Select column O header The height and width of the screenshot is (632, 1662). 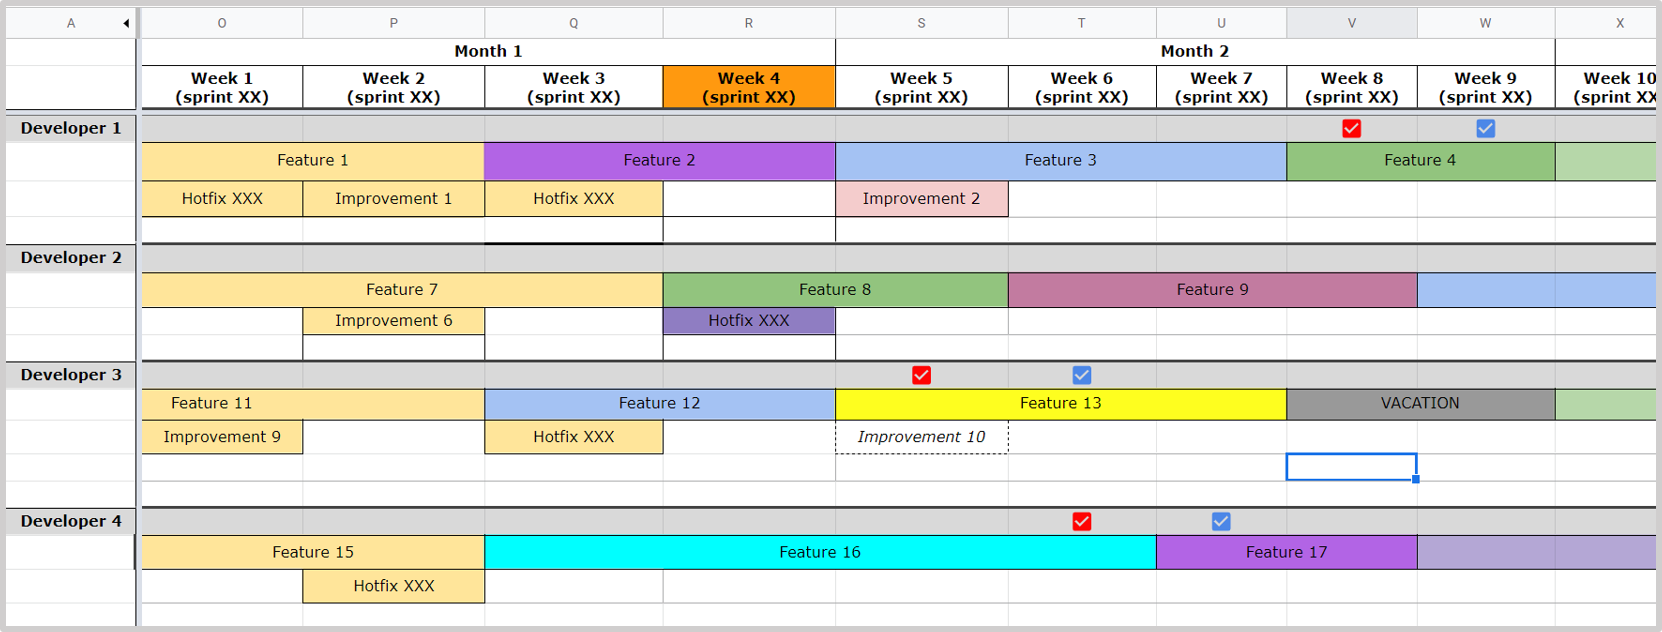coord(221,23)
